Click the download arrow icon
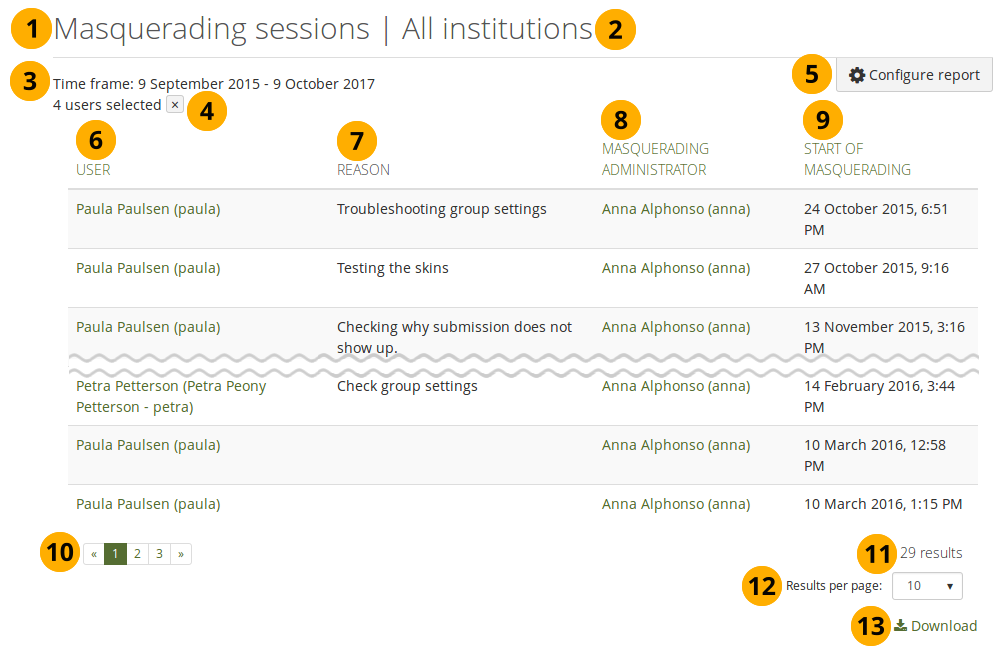 (x=900, y=625)
